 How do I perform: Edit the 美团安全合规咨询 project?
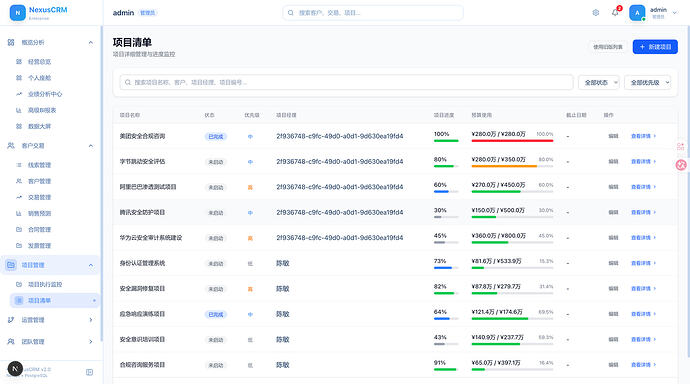tap(613, 136)
